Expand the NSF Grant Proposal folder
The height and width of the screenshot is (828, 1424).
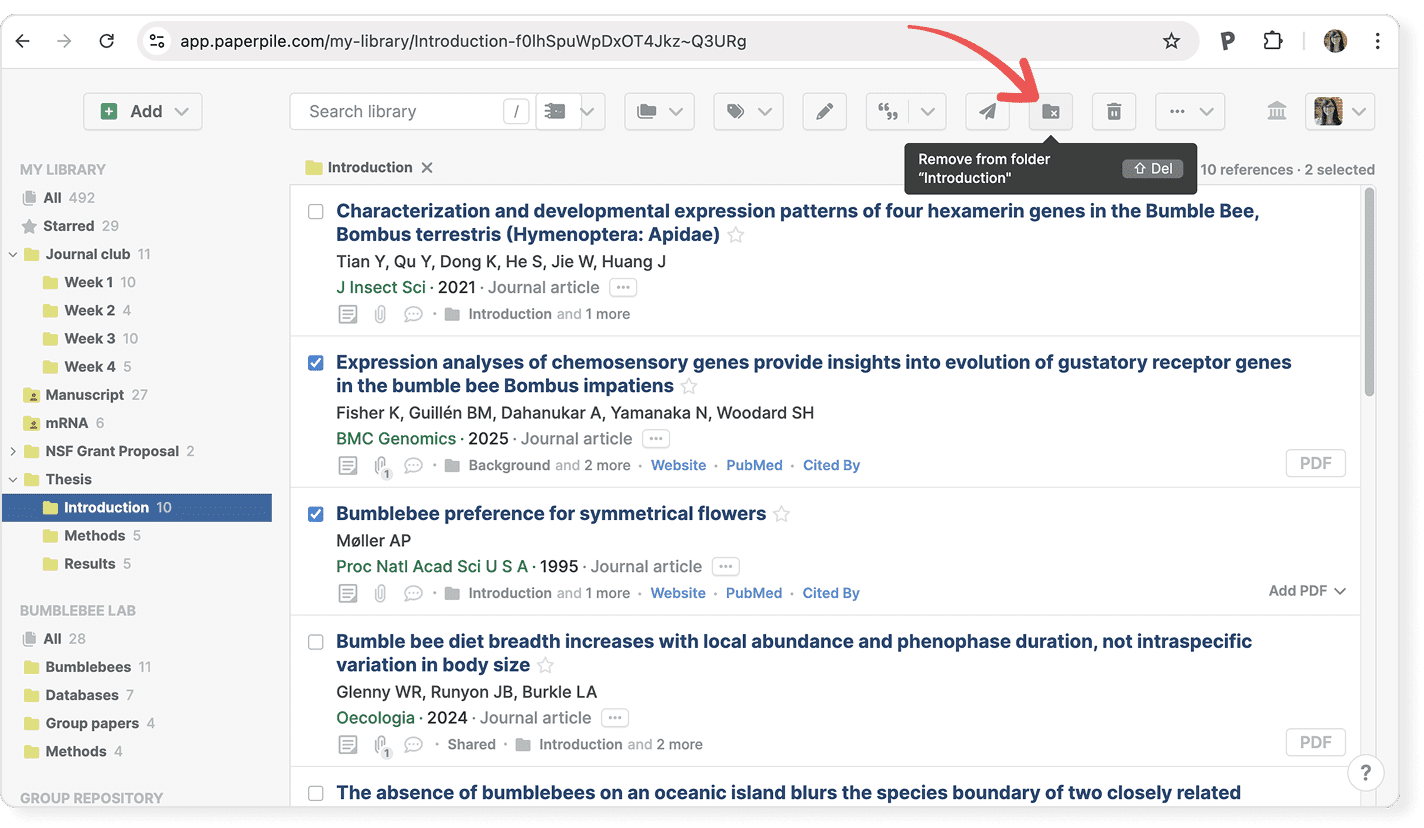13,451
